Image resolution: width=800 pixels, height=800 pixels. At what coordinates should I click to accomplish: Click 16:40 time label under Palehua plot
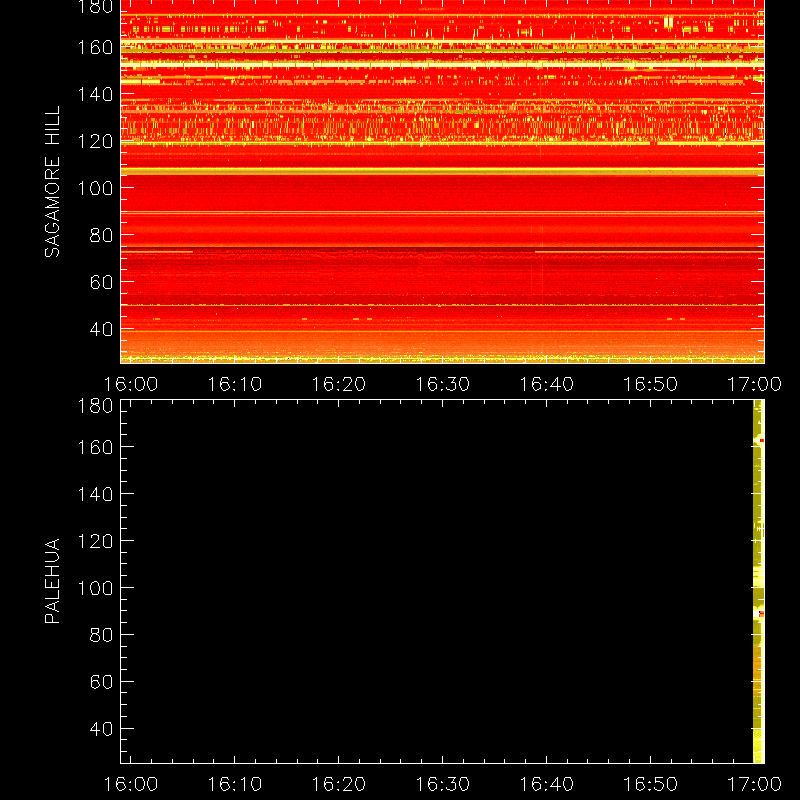click(x=546, y=784)
